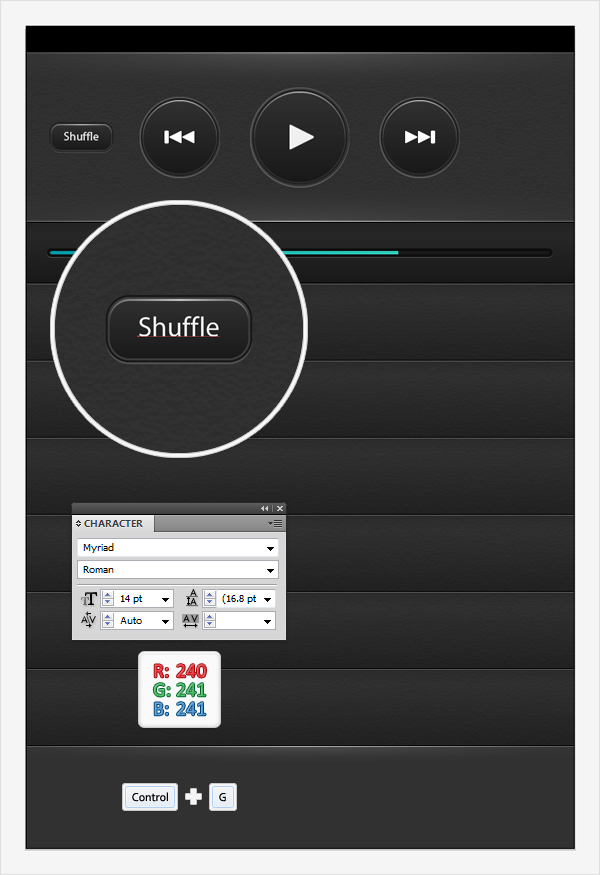This screenshot has width=600, height=875.
Task: Click the font size stepper arrows
Action: click(x=108, y=599)
